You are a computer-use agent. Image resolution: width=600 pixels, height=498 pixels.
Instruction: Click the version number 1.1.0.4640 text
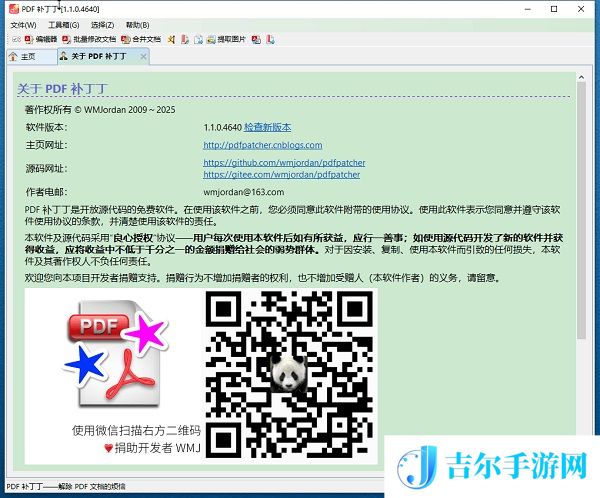(x=222, y=127)
